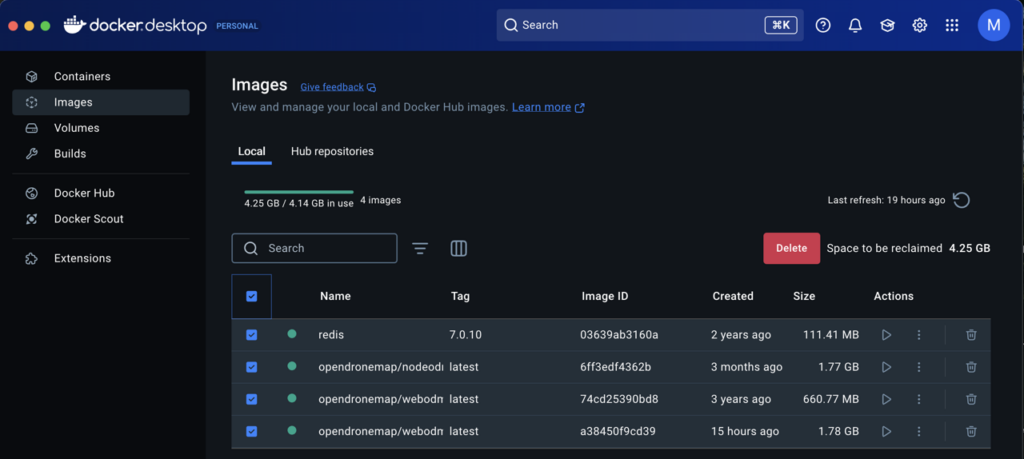Viewport: 1024px width, 459px height.
Task: Click the disk usage progress bar
Action: (x=299, y=192)
